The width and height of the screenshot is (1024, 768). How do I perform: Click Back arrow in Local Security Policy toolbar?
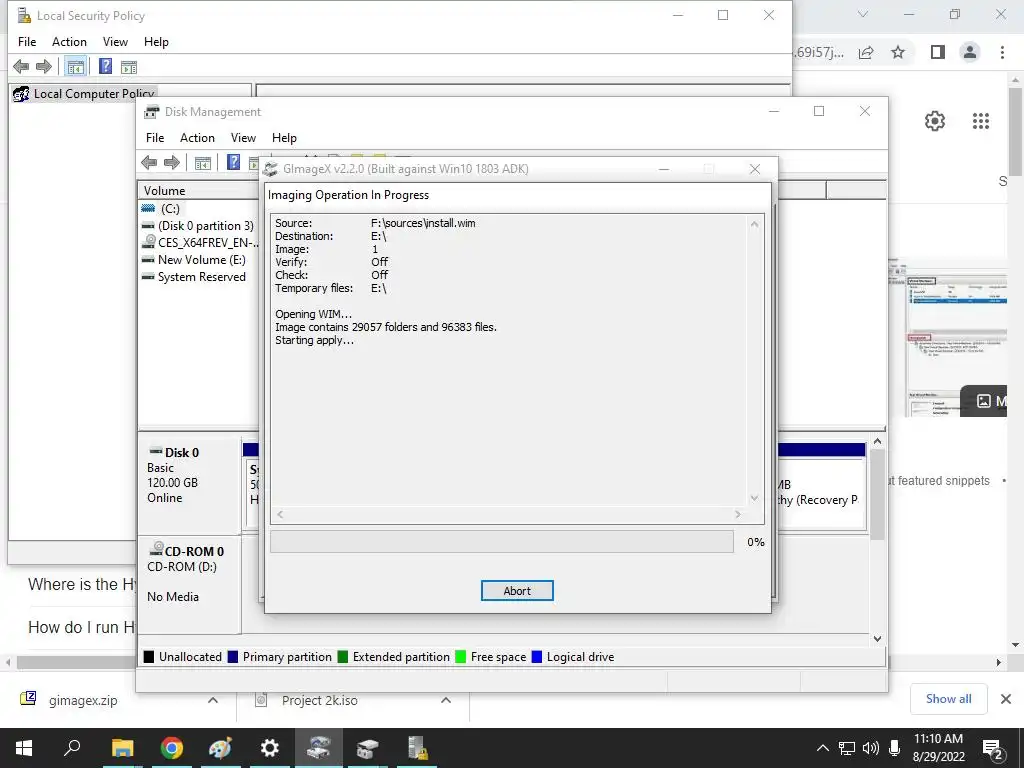[21, 66]
